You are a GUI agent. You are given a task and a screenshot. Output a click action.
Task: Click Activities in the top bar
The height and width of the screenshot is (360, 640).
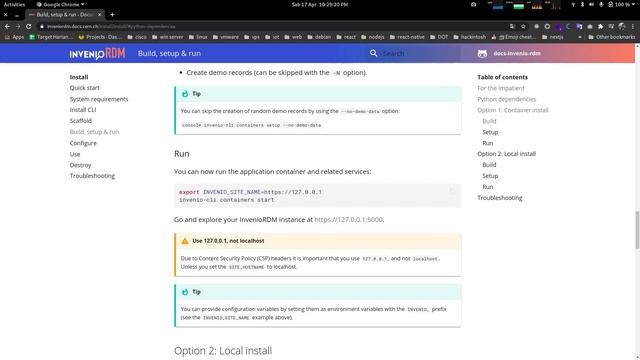click(x=14, y=4)
